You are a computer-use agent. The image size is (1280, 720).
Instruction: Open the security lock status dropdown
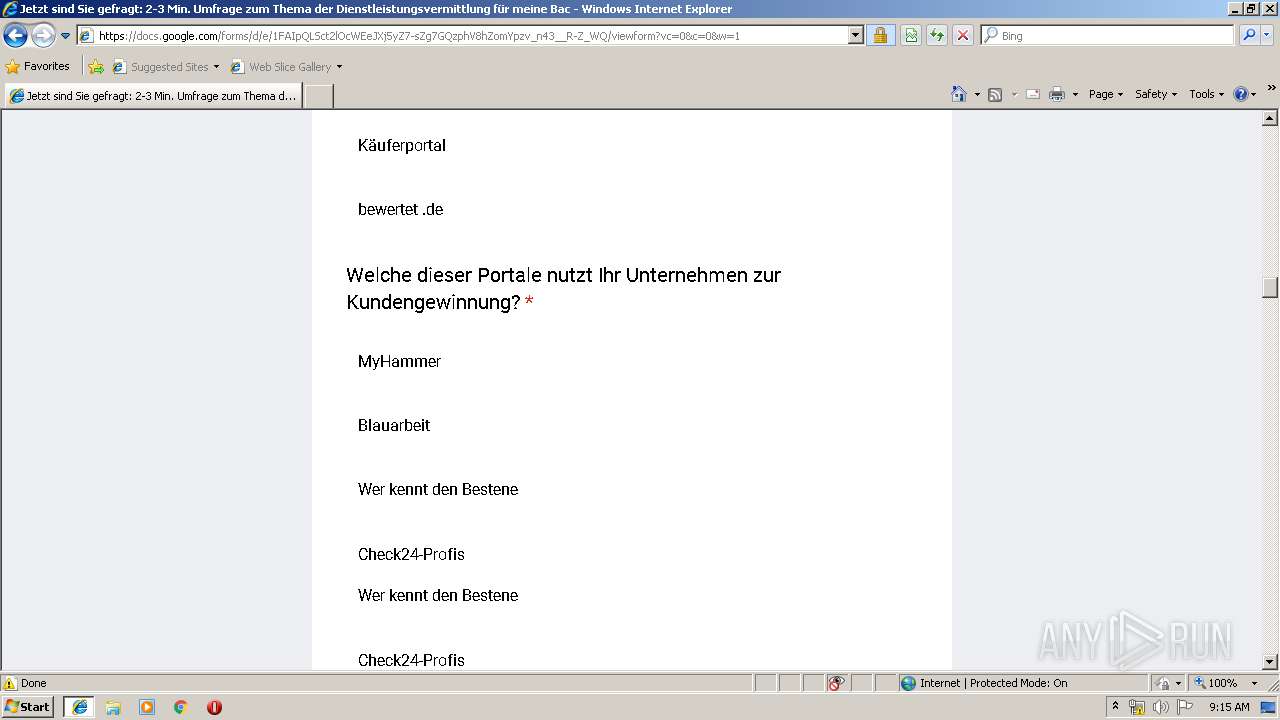click(x=1168, y=683)
